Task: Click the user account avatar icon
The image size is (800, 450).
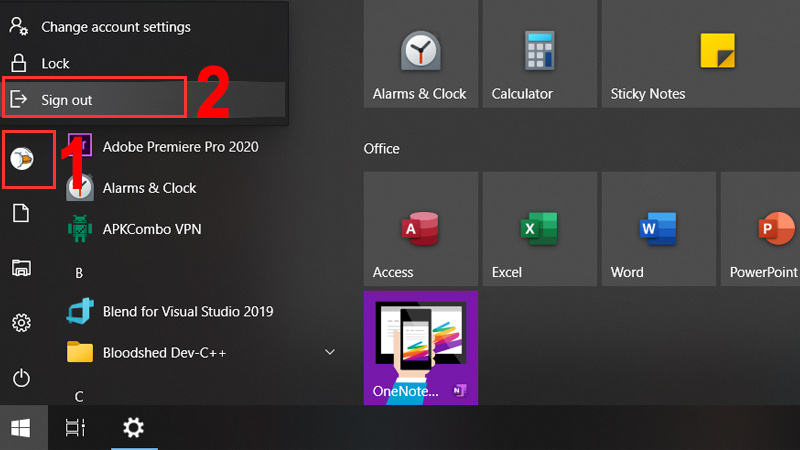Action: (22, 159)
